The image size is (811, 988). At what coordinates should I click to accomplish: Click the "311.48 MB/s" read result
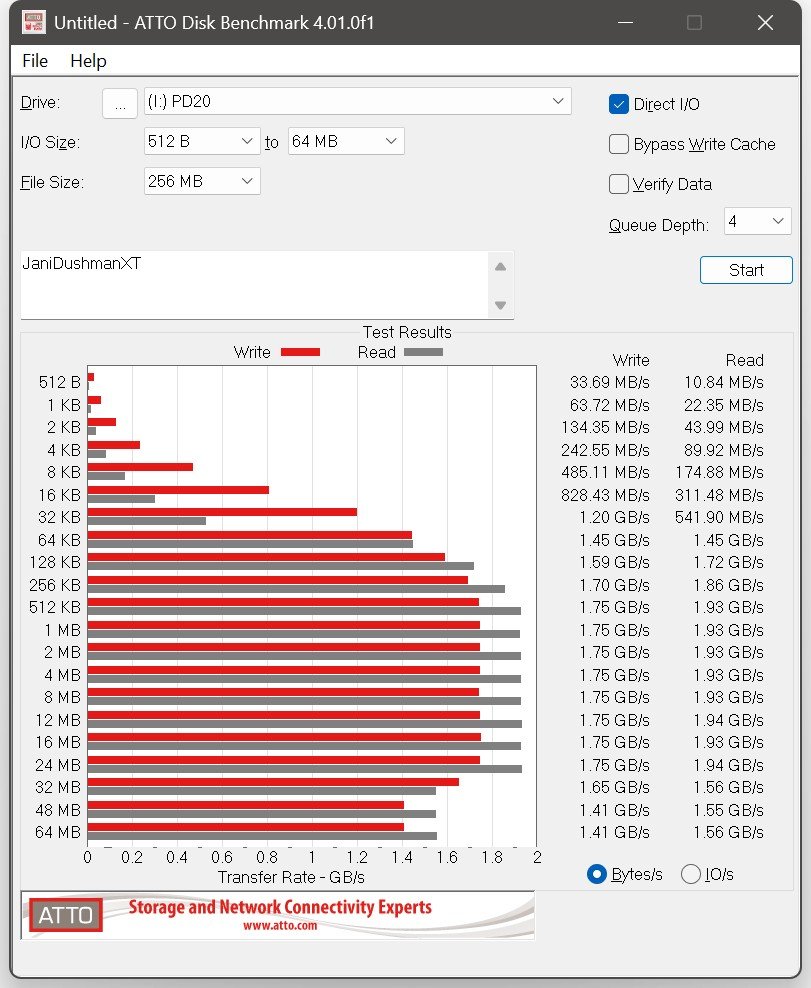[x=719, y=495]
